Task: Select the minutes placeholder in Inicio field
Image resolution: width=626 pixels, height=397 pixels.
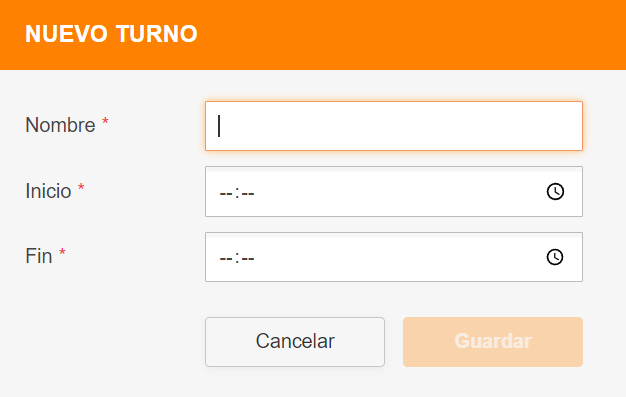Action: tap(248, 194)
